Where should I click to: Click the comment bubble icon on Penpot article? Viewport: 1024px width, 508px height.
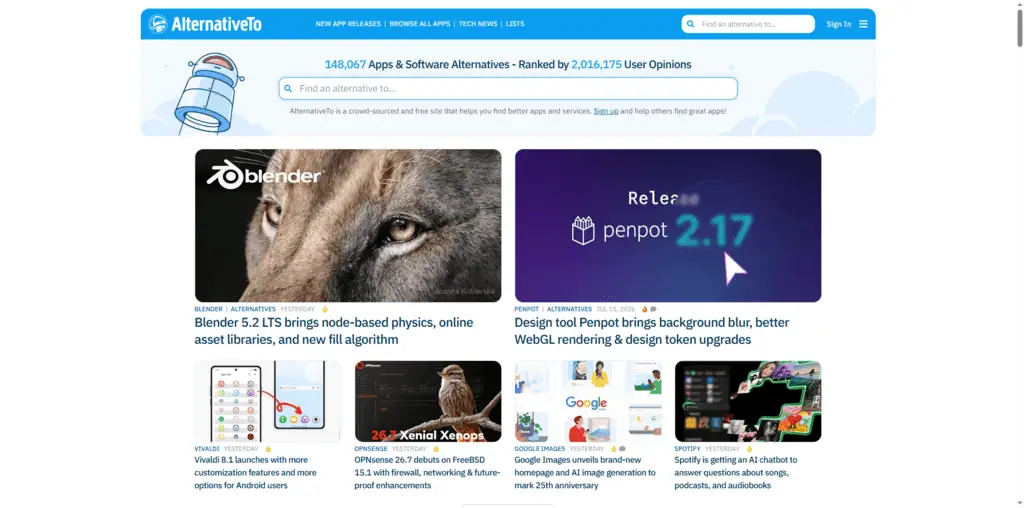coord(653,310)
